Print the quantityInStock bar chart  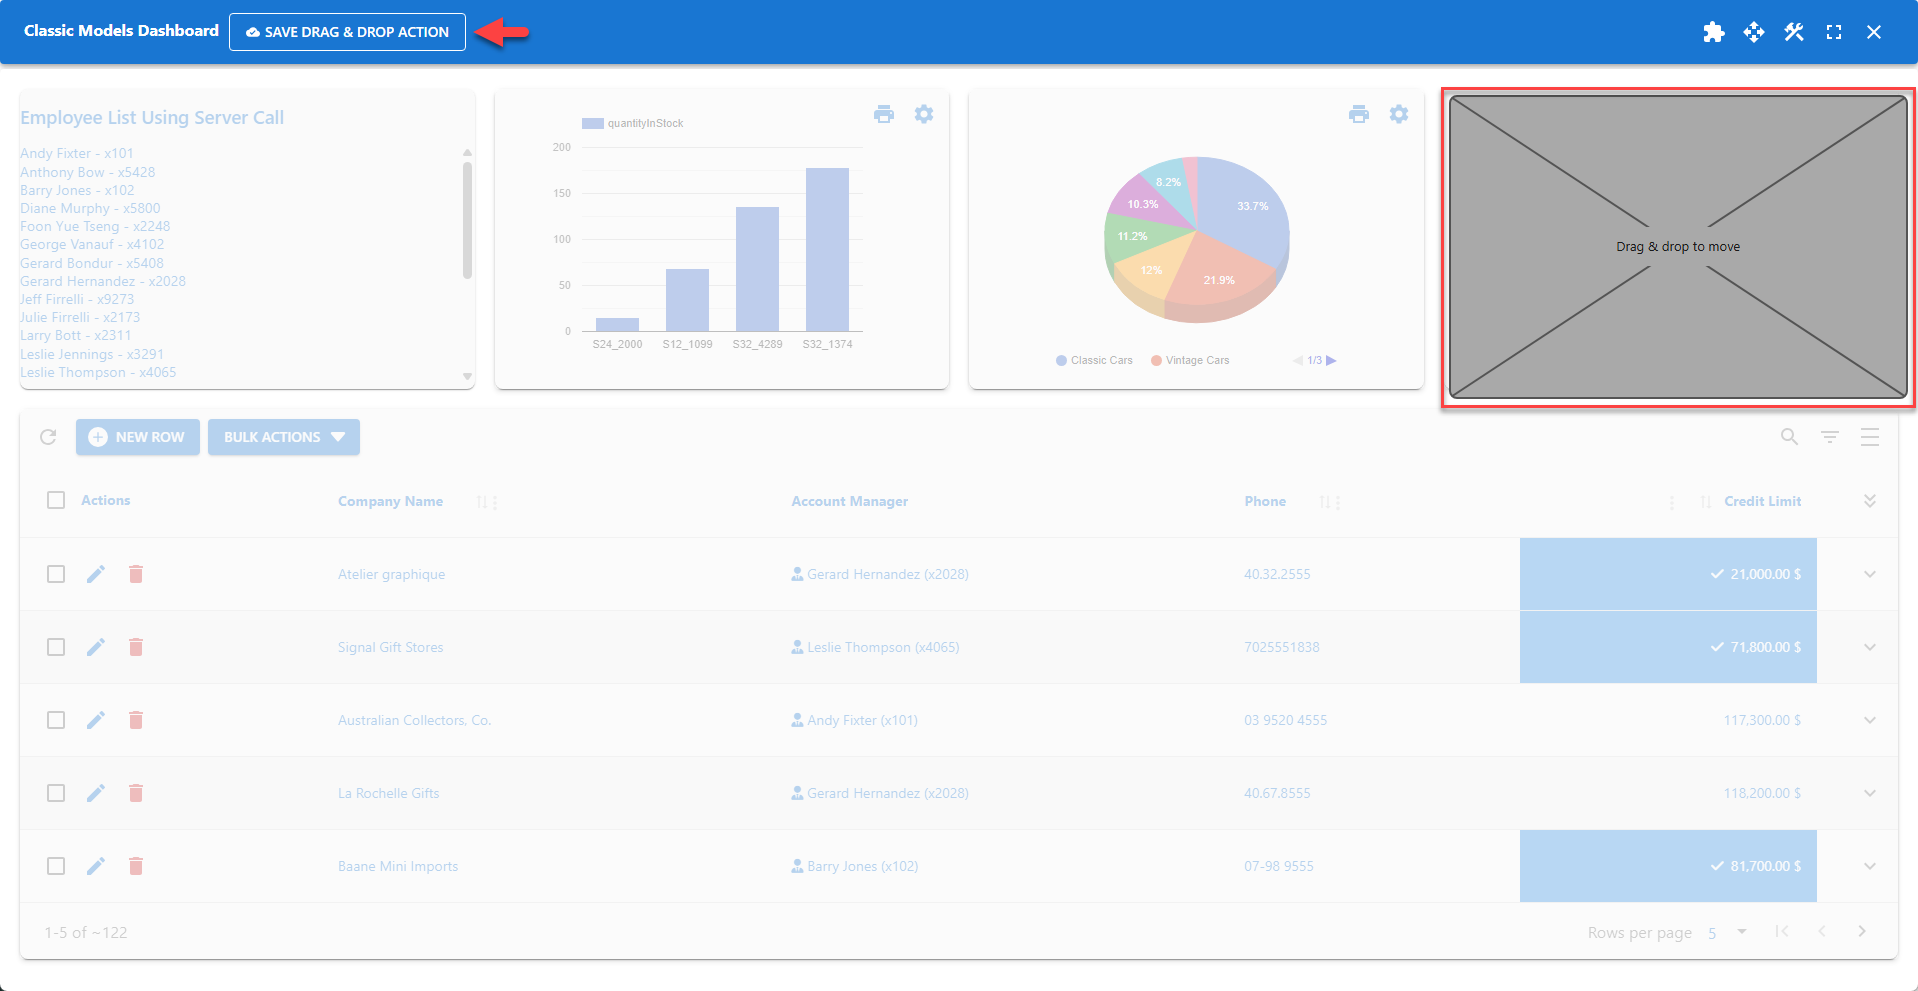tap(884, 114)
